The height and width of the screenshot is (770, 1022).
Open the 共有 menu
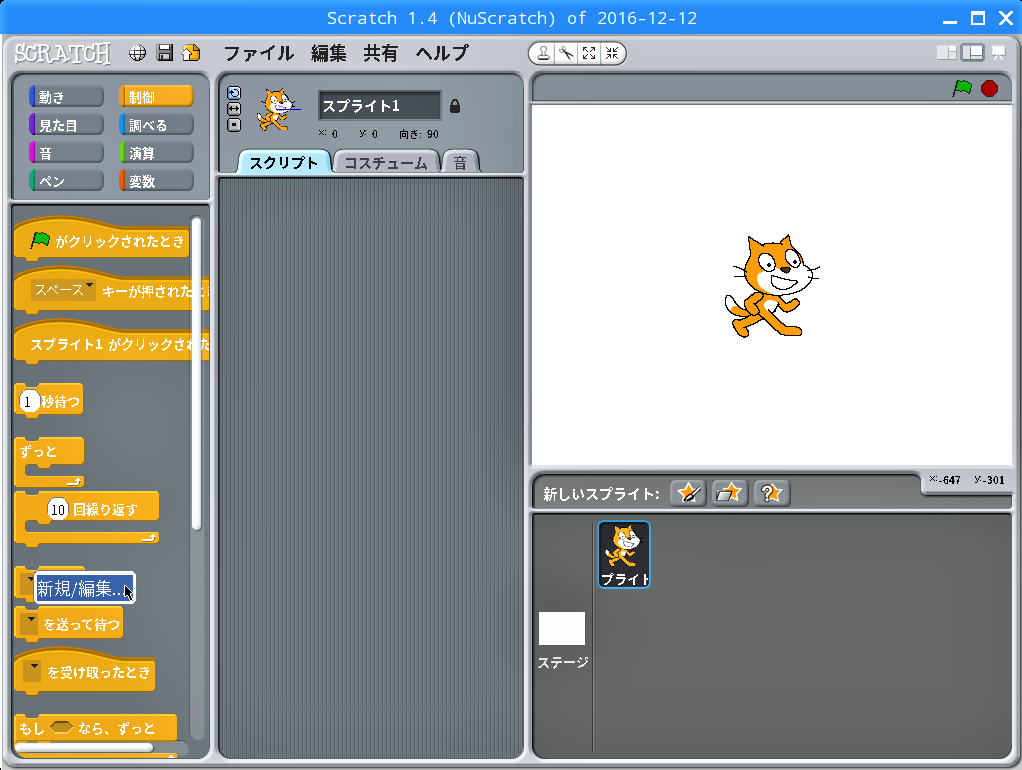381,53
